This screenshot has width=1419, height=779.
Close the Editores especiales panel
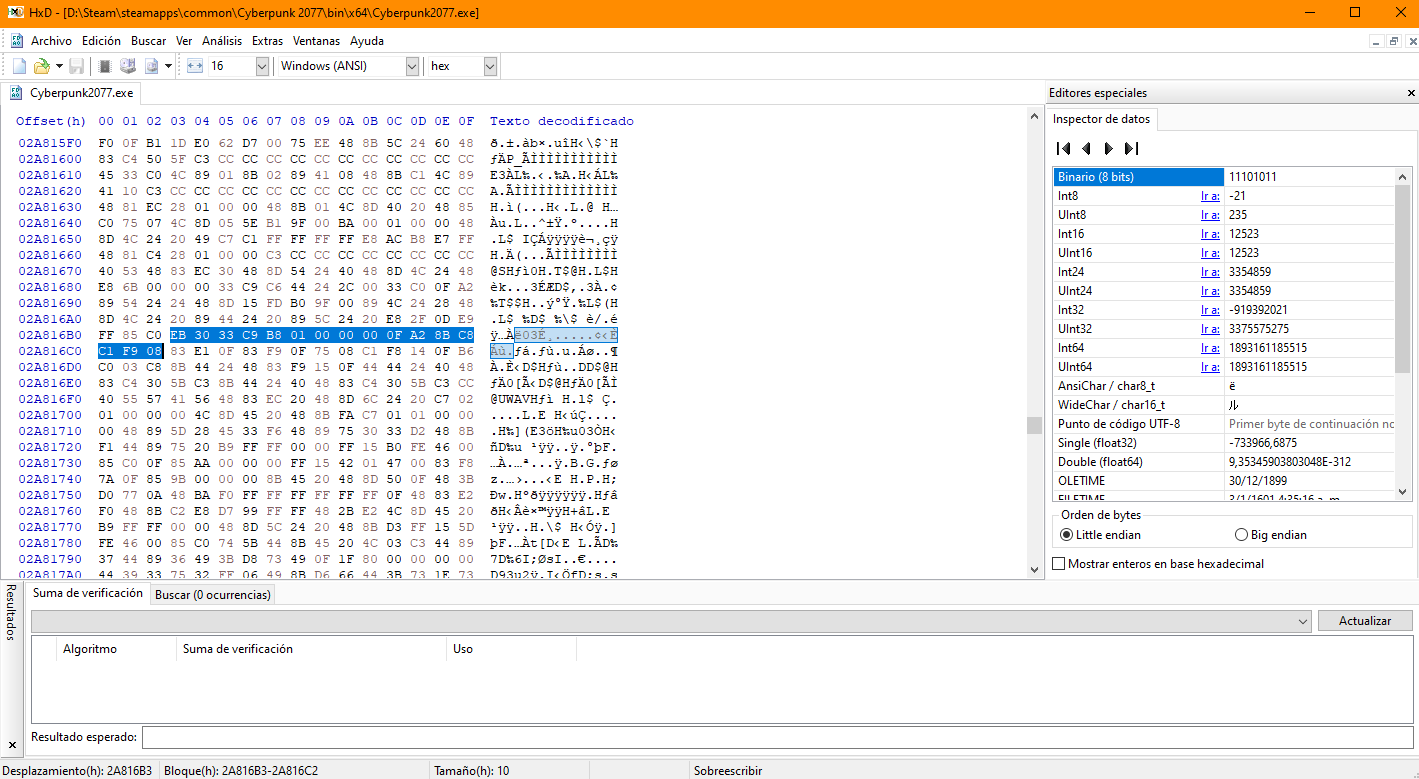[x=1410, y=93]
